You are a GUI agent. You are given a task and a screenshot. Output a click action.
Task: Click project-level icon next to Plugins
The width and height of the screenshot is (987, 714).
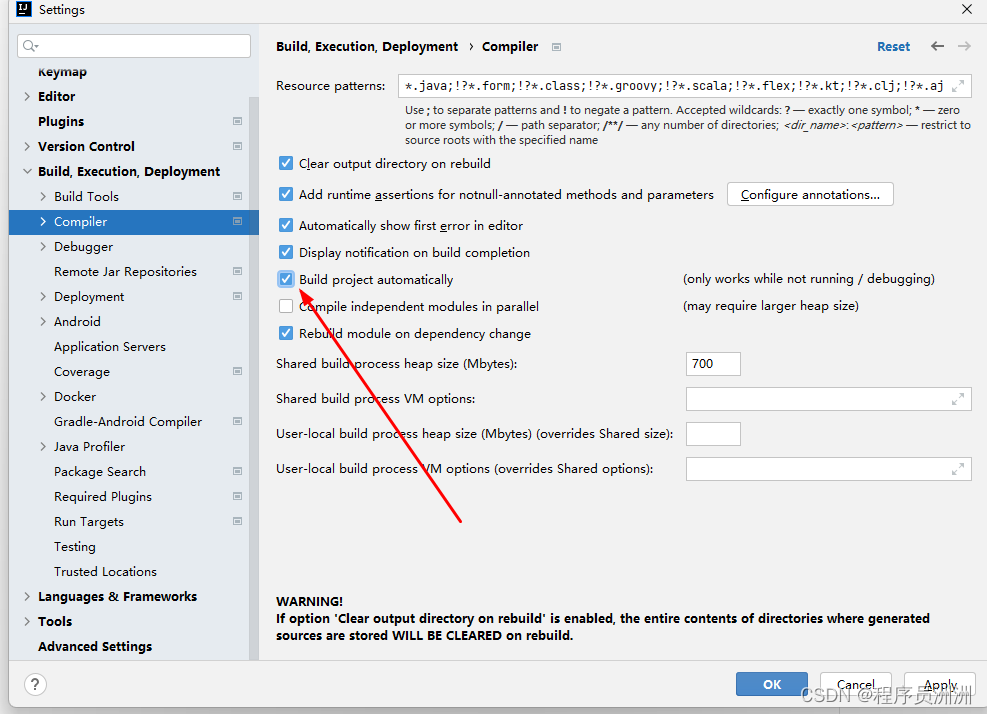pyautogui.click(x=237, y=121)
